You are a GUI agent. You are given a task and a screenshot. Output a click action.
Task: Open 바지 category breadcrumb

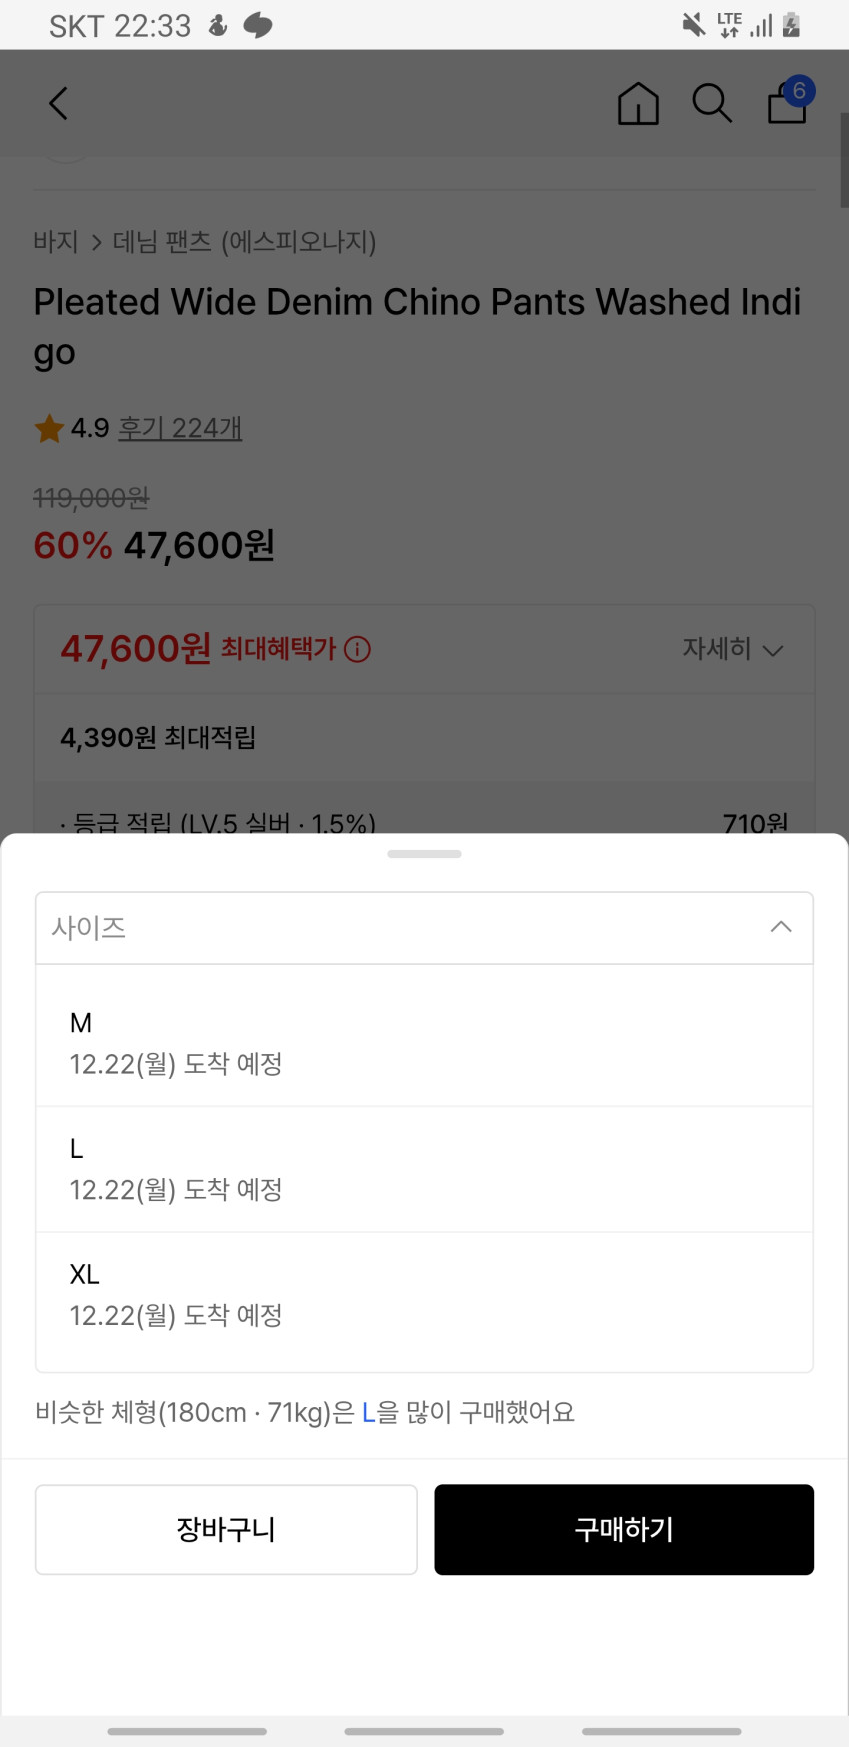click(x=56, y=242)
